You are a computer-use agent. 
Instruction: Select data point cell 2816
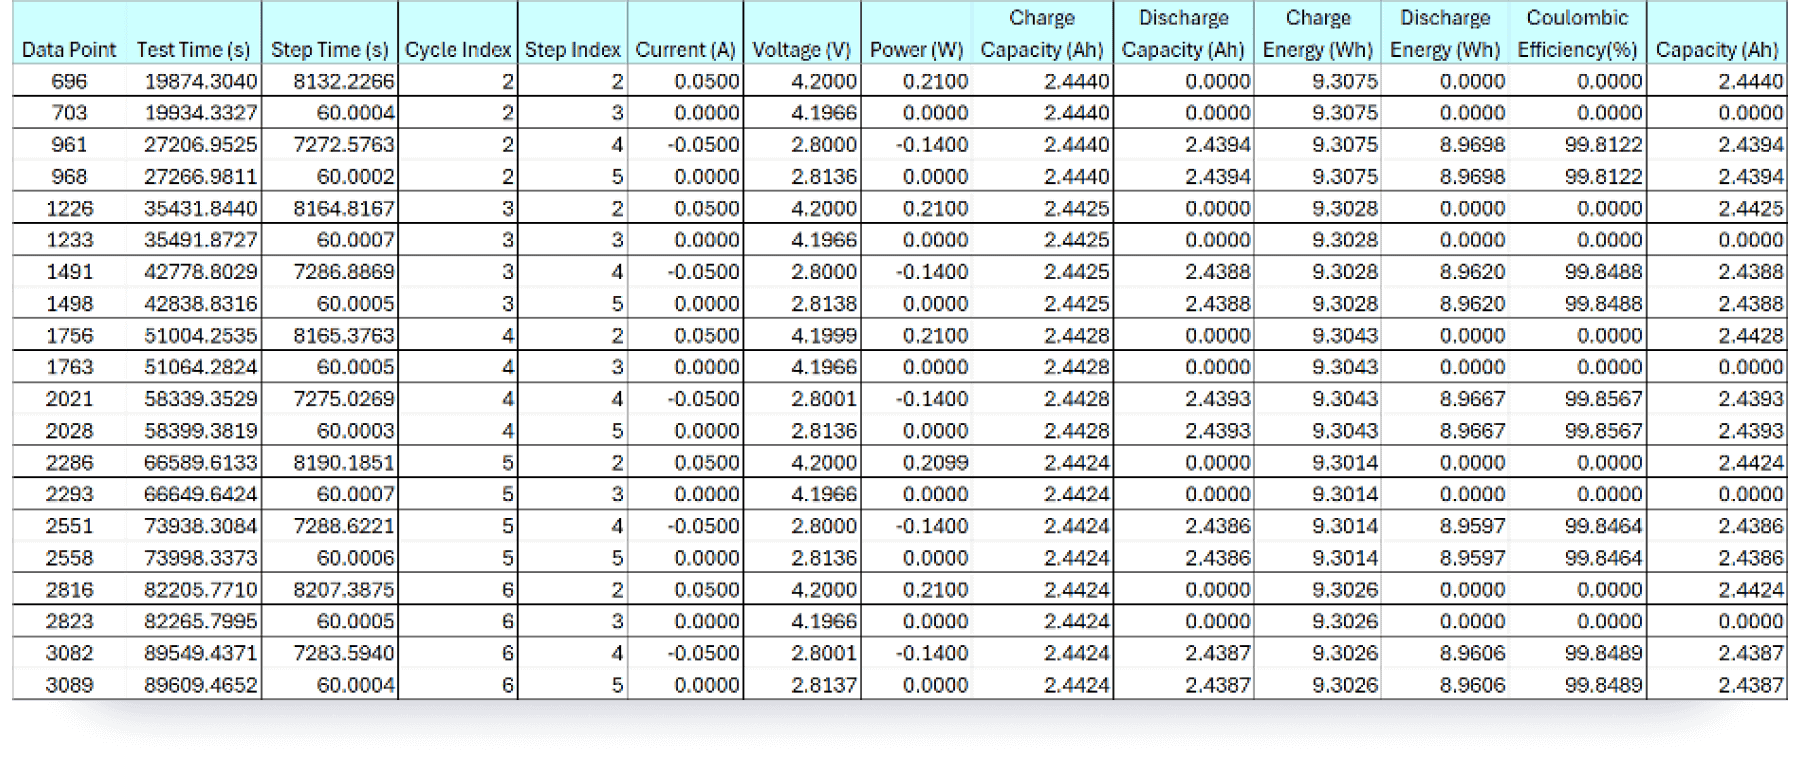69,590
